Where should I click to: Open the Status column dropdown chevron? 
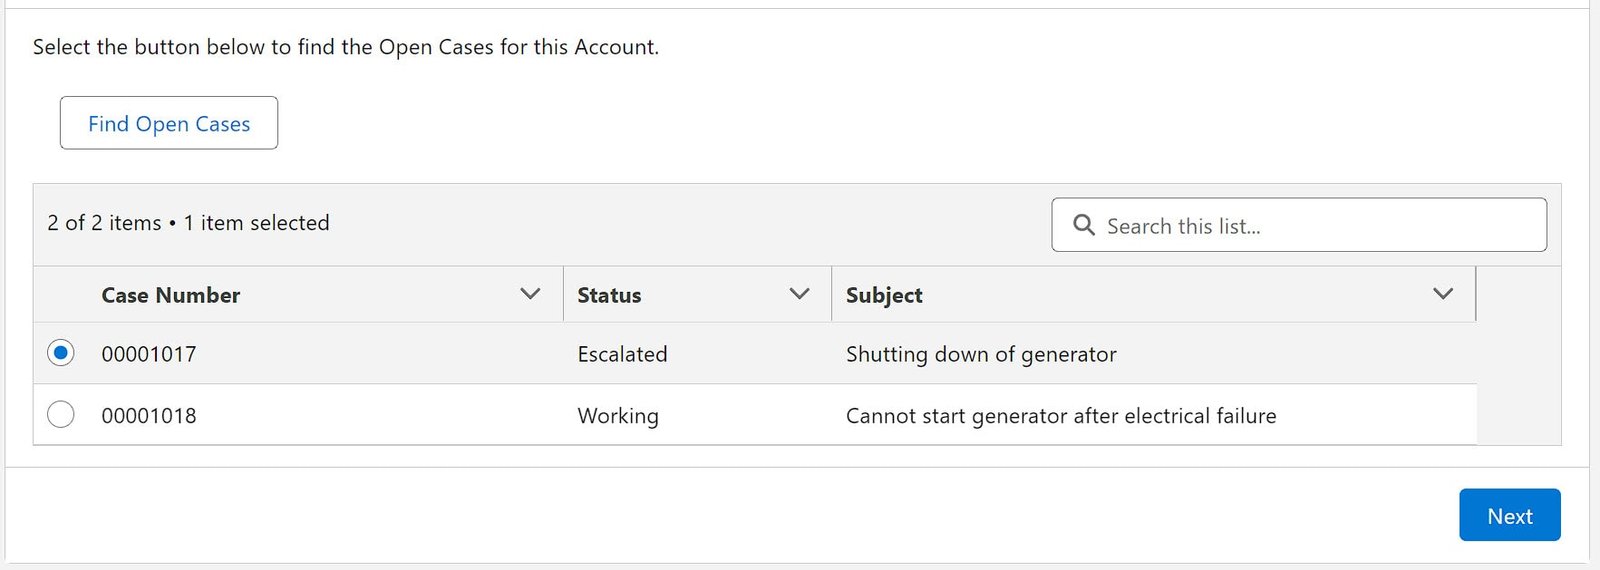click(x=799, y=294)
